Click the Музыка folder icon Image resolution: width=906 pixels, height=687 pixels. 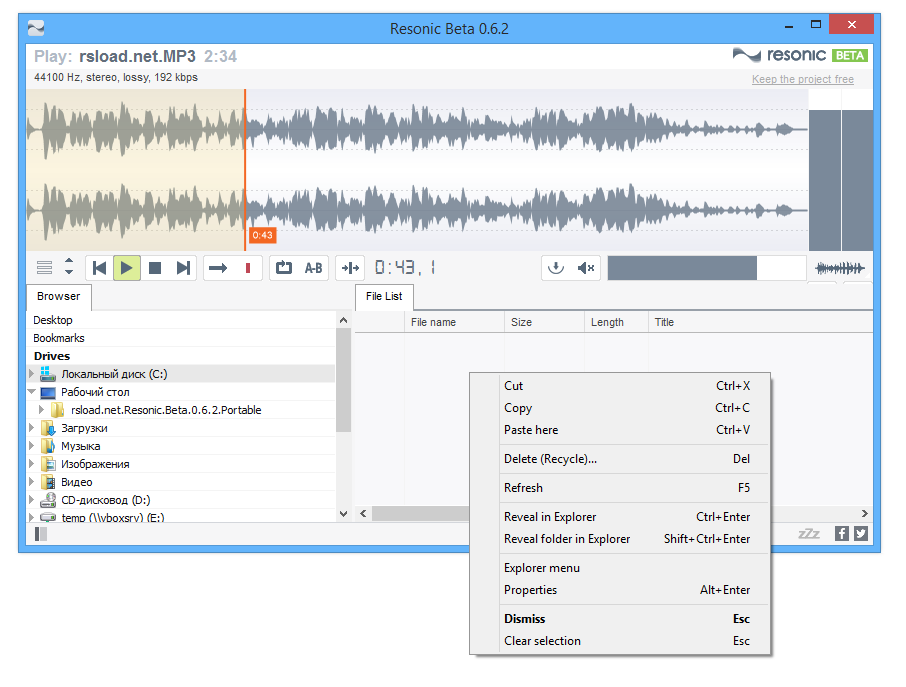(x=48, y=446)
